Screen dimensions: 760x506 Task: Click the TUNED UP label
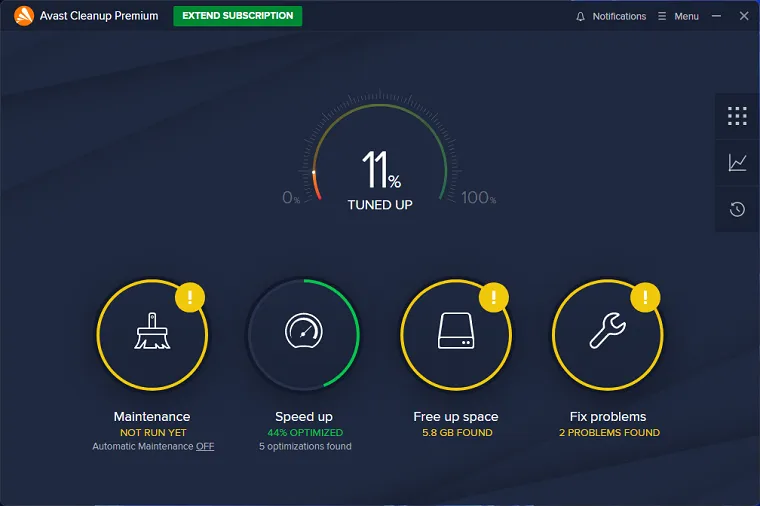pos(380,205)
